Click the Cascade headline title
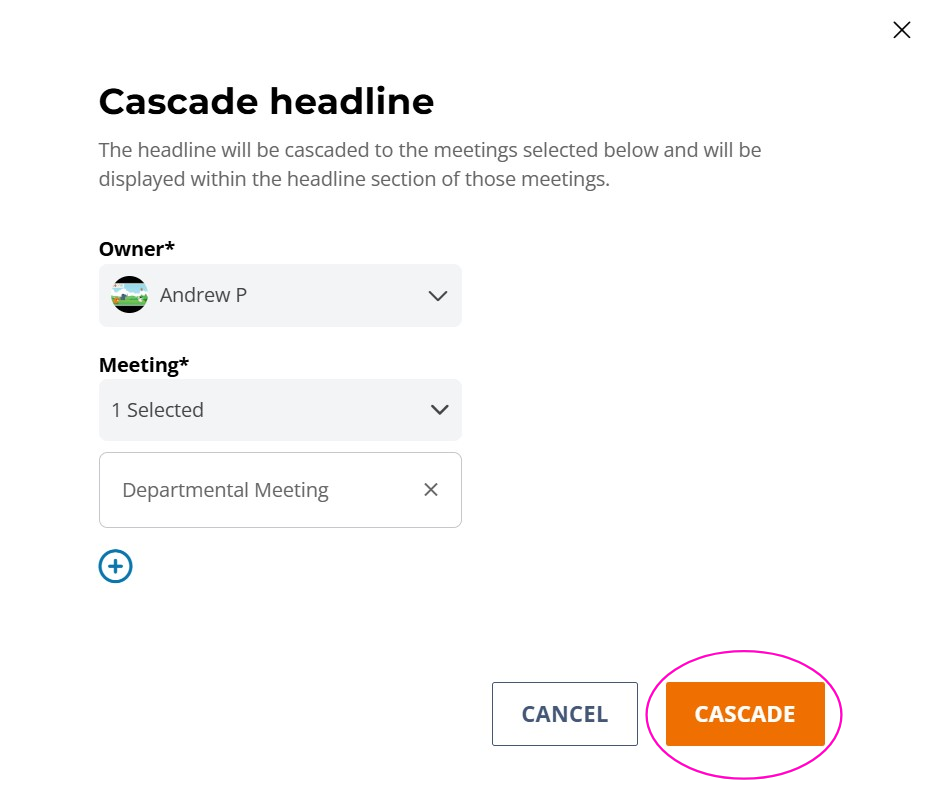 [x=266, y=101]
